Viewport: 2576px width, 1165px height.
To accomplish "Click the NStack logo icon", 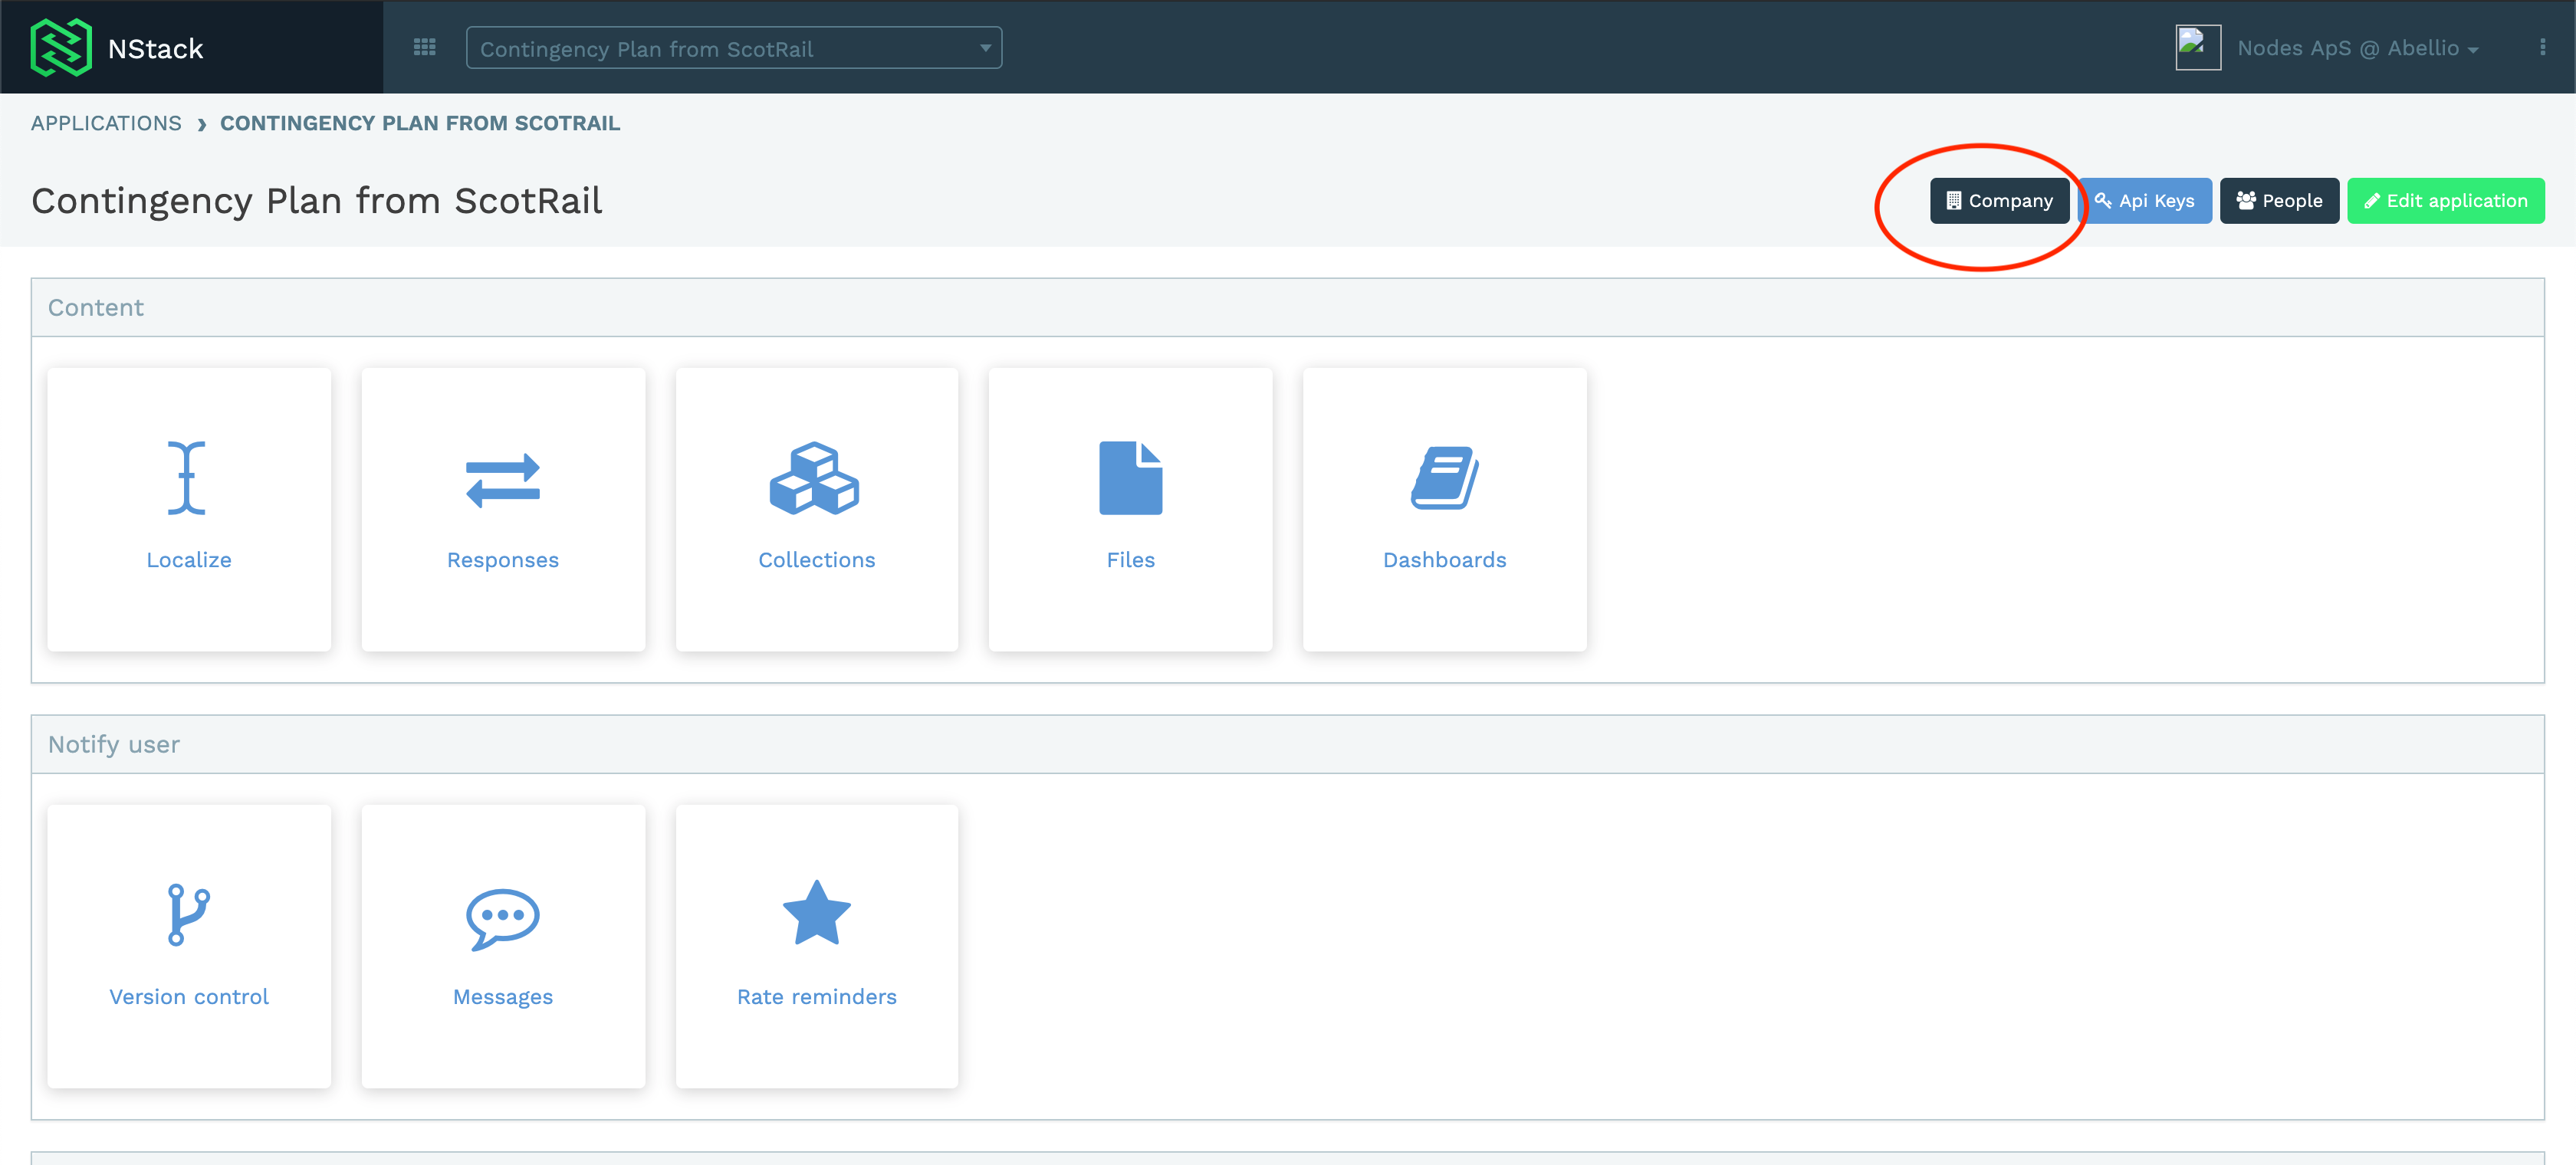I will point(61,47).
